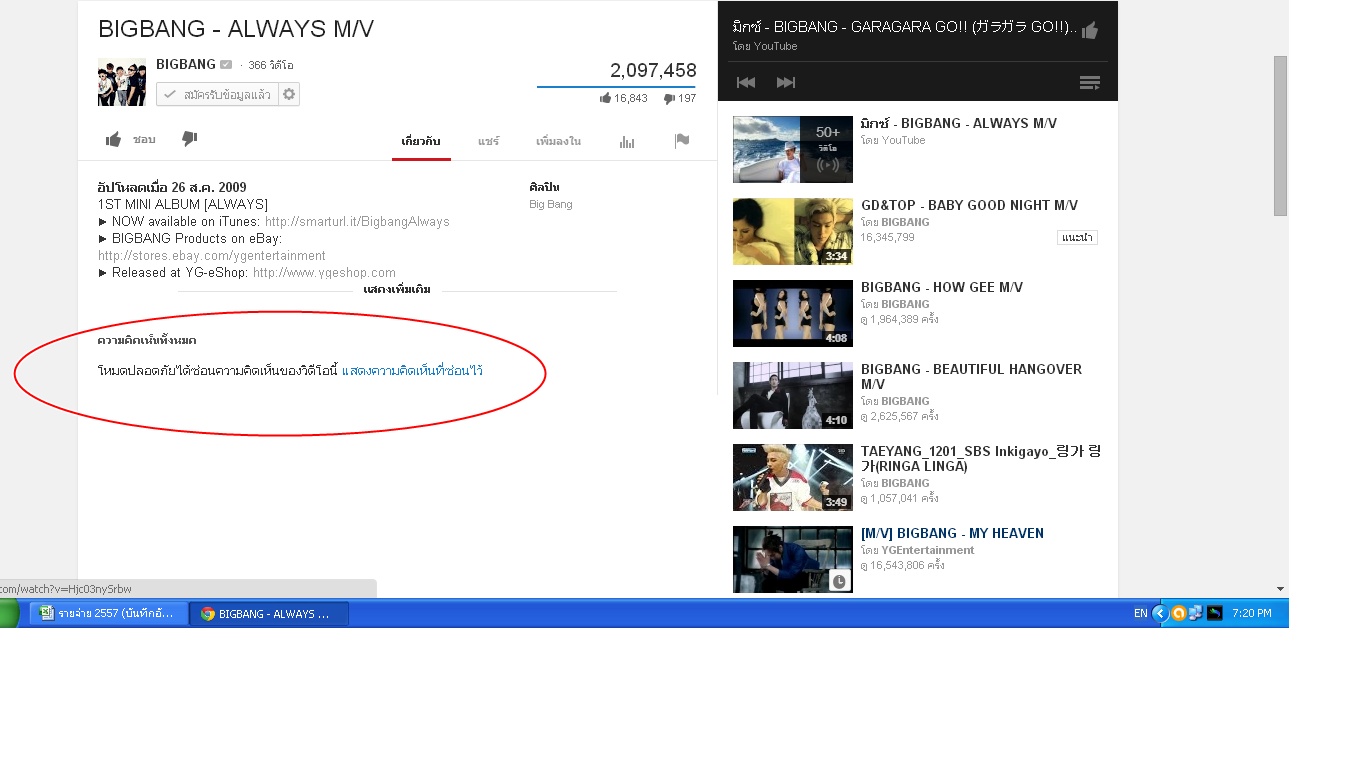Click the black monitor tray icon
Viewport: 1366px width, 768px height.
coord(1215,614)
